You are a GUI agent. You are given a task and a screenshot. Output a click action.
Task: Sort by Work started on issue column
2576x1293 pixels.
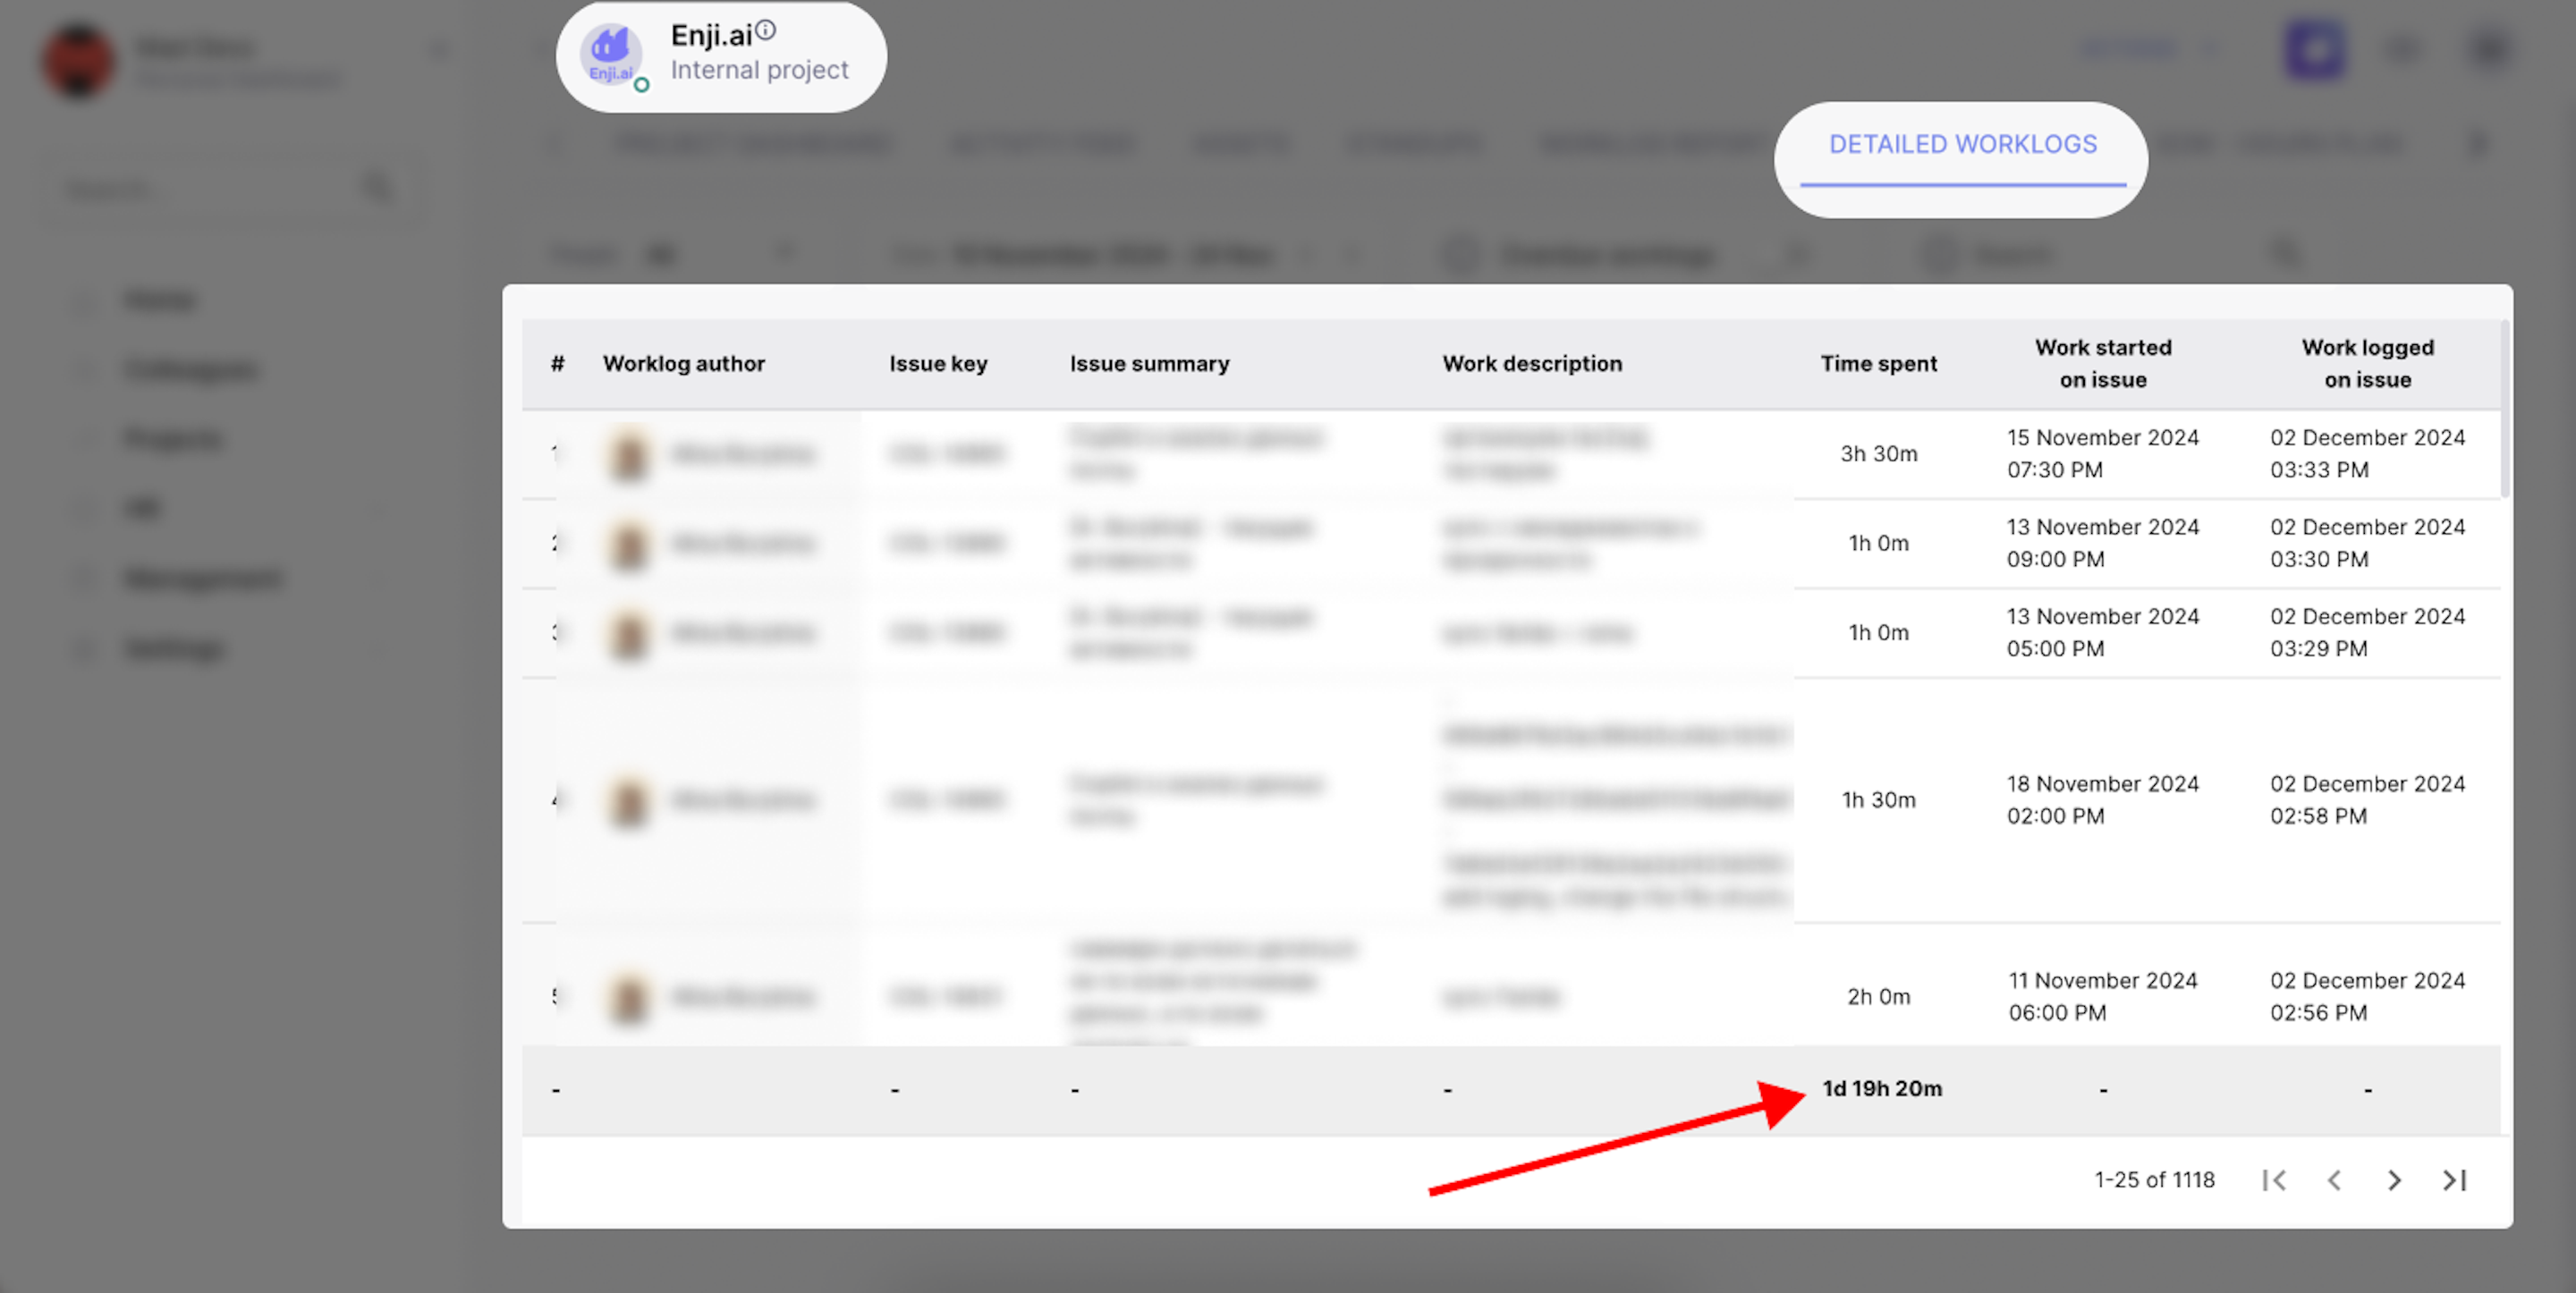2103,364
